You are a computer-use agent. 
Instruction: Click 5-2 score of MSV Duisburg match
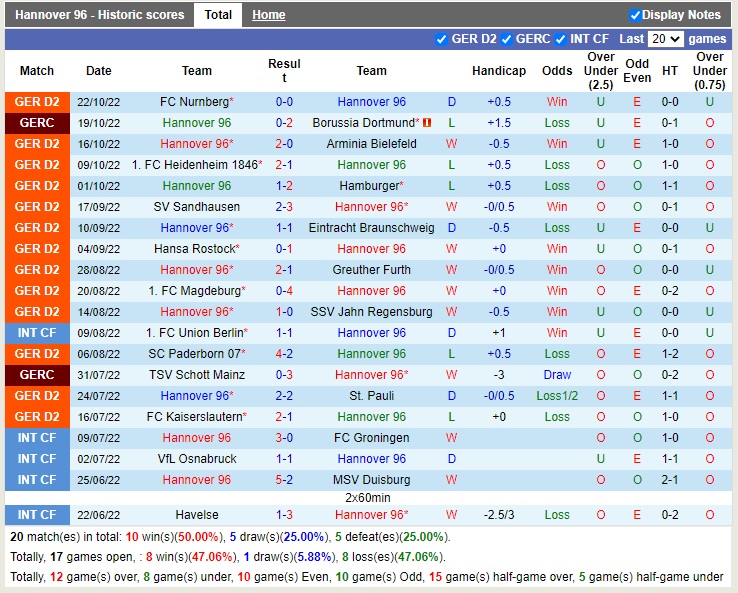[284, 480]
